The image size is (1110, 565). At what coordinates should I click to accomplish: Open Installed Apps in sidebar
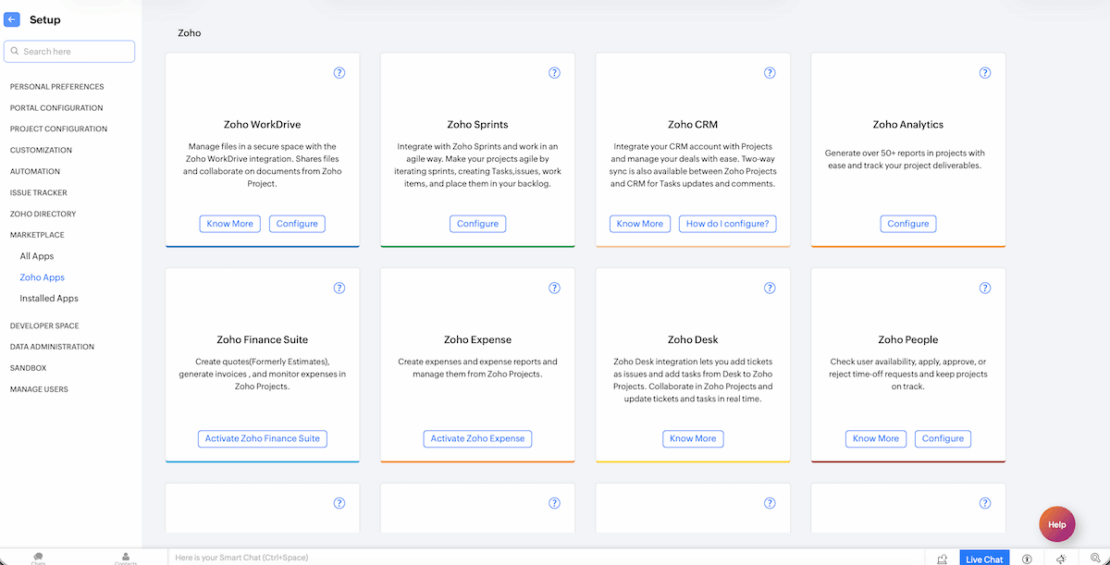point(49,299)
